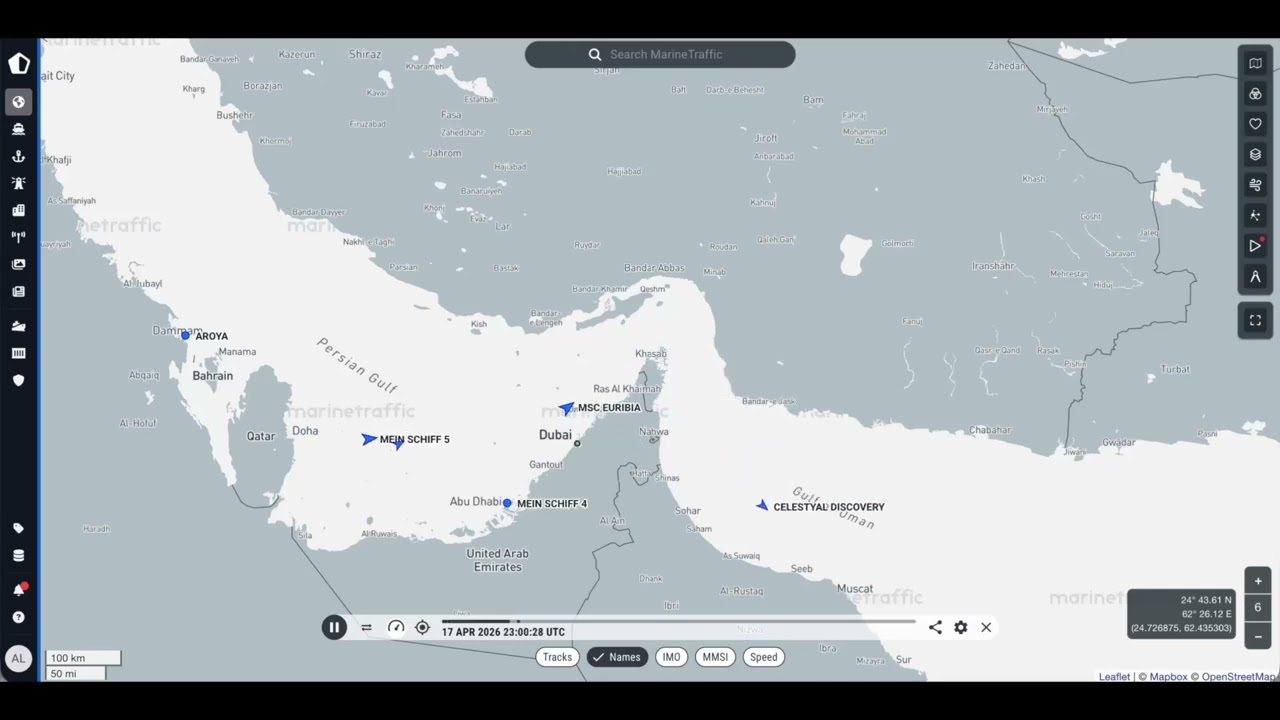The height and width of the screenshot is (720, 1280).
Task: Open the Companies building icon in sidebar
Action: (x=18, y=210)
